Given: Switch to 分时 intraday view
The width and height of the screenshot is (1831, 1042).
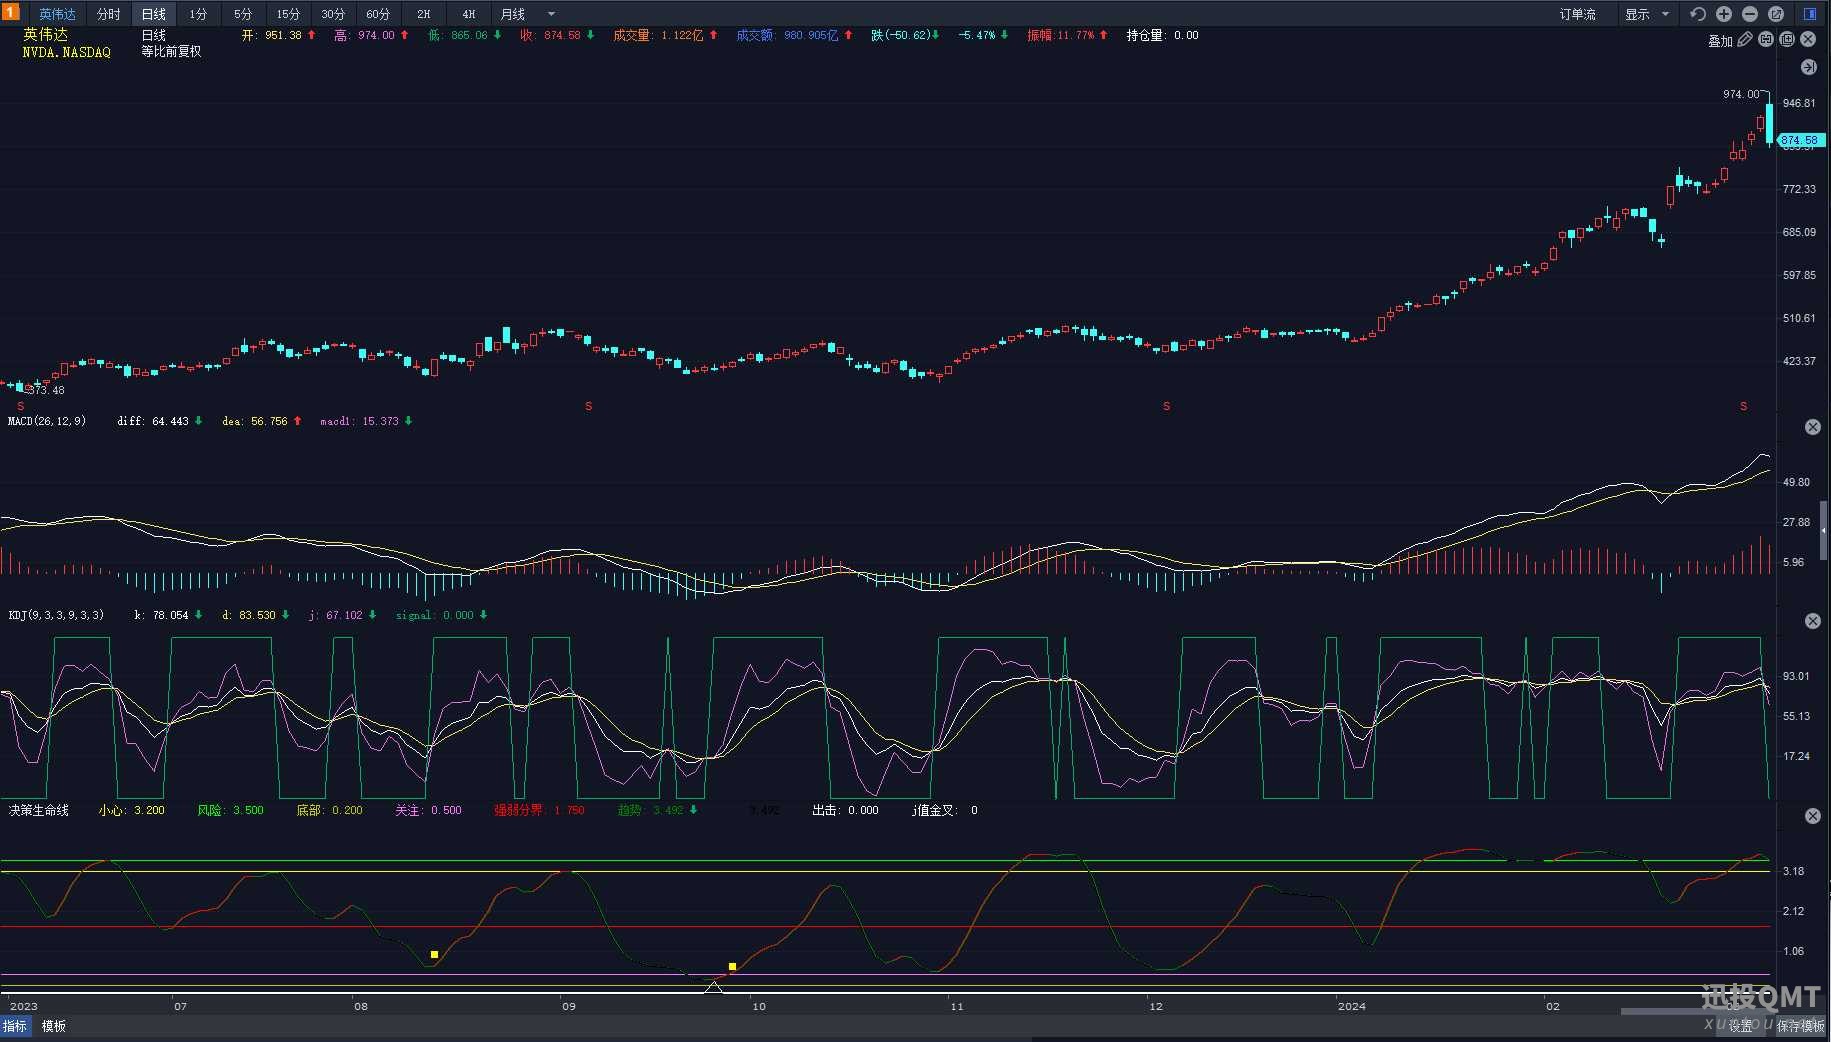Looking at the screenshot, I should point(108,14).
